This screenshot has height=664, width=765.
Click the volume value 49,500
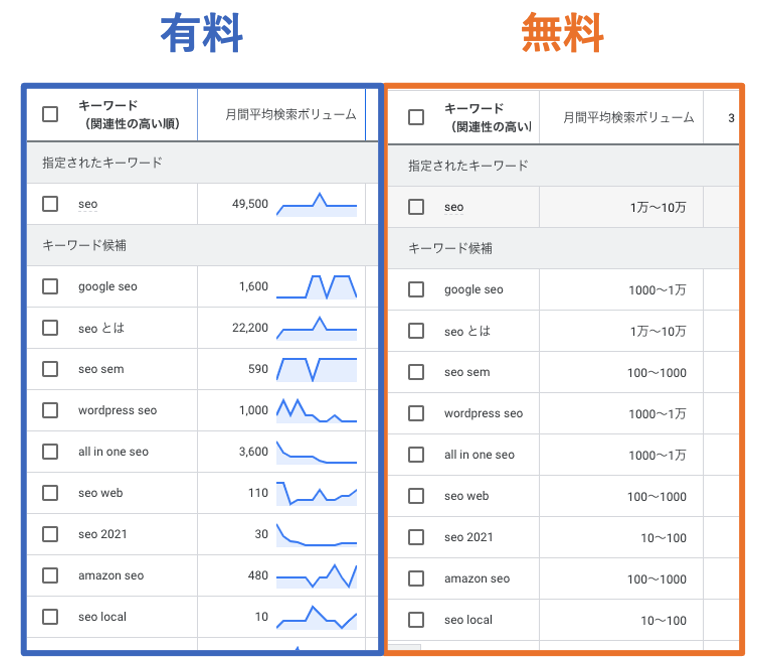tap(250, 204)
